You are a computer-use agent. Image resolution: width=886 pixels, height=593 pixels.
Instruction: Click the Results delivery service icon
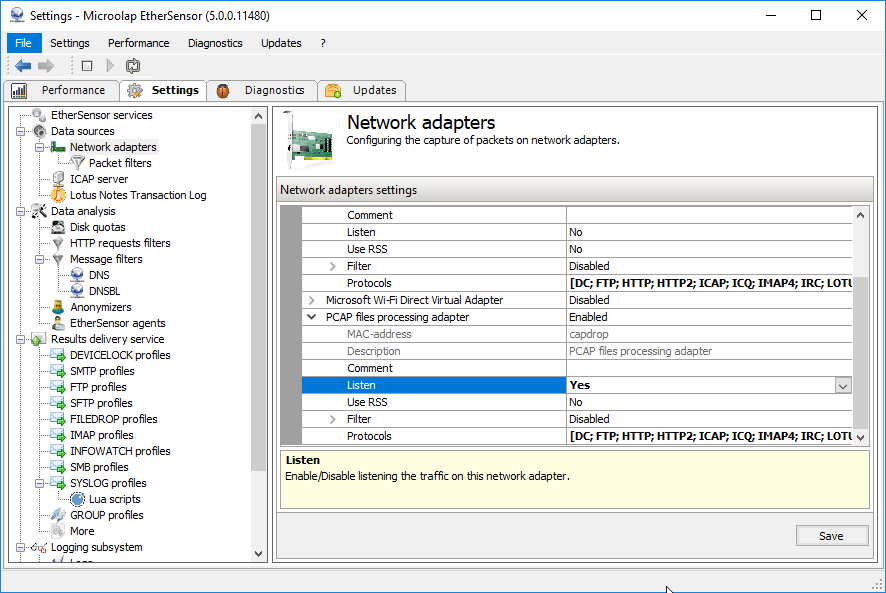point(38,339)
